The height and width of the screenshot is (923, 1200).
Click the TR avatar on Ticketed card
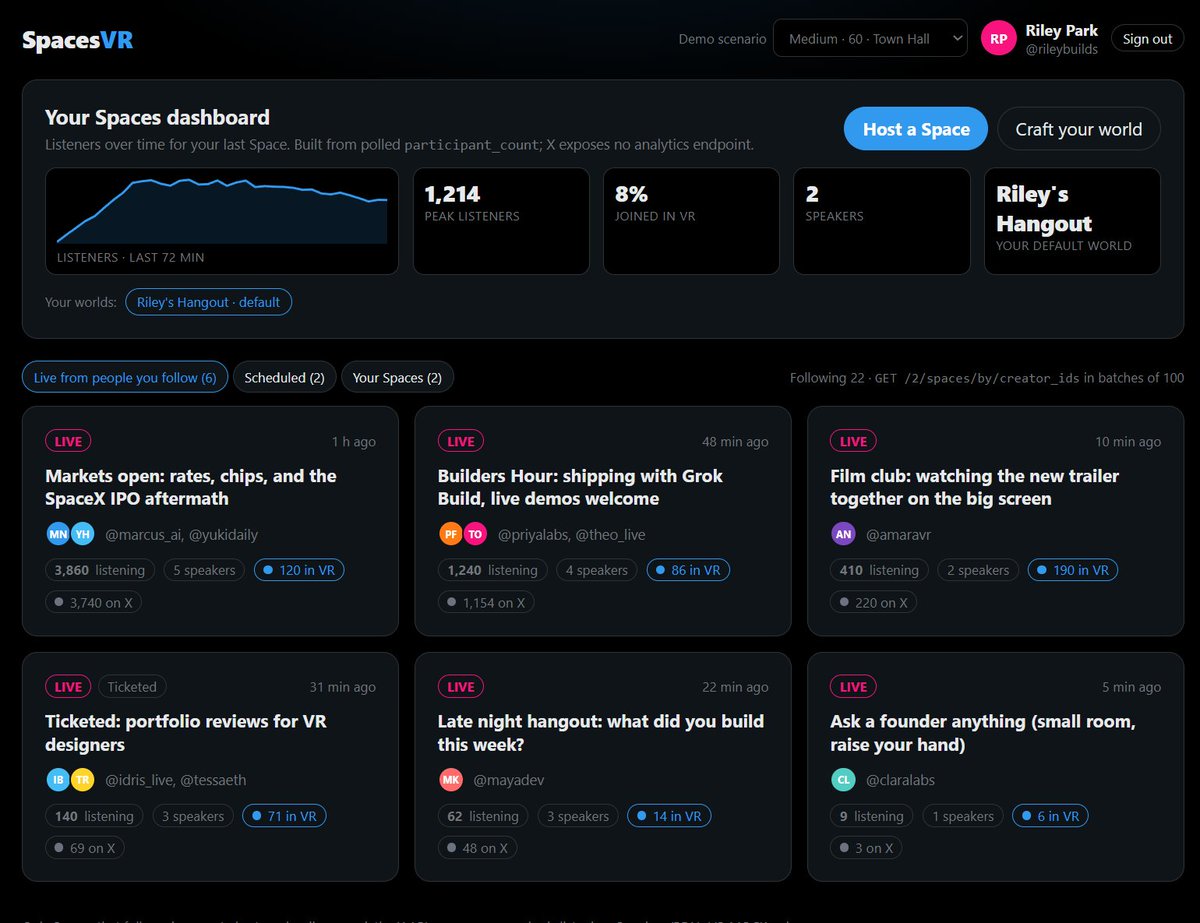[82, 780]
